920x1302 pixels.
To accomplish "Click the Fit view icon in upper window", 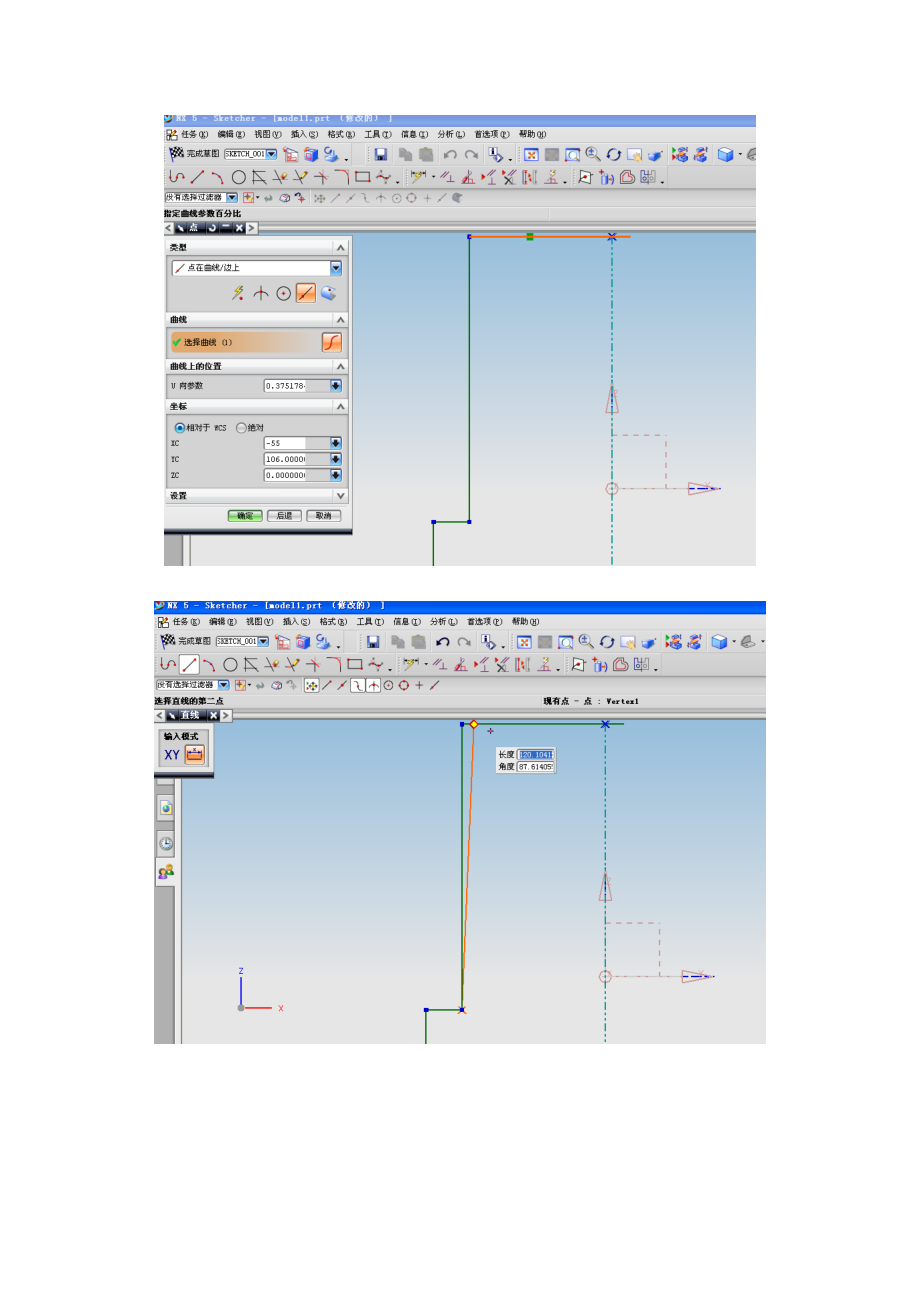I will [531, 154].
